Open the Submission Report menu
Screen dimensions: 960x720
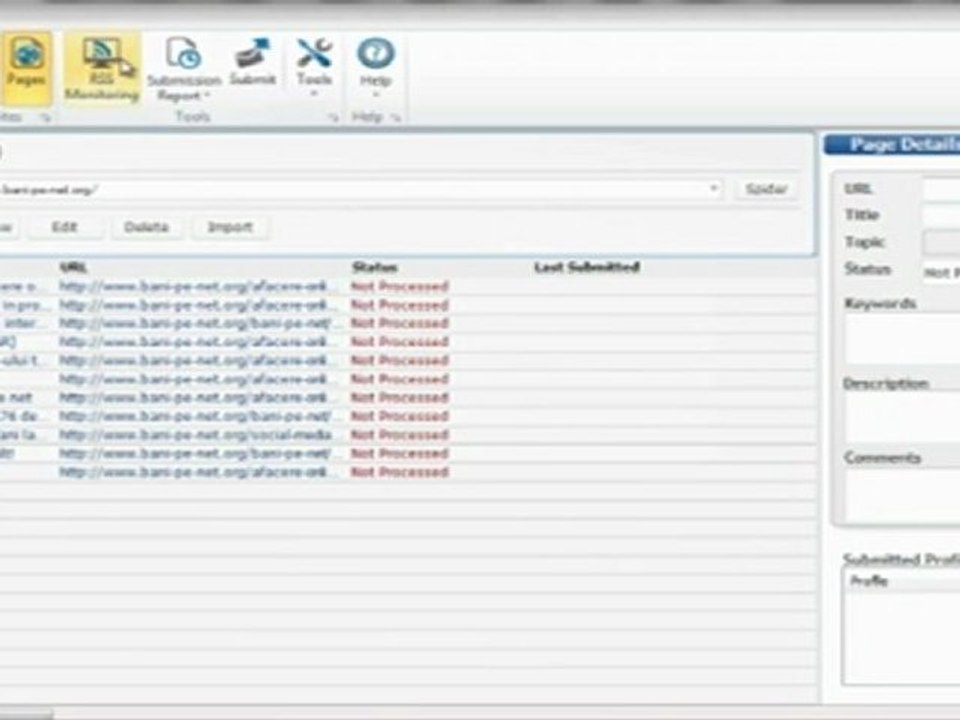(x=184, y=69)
